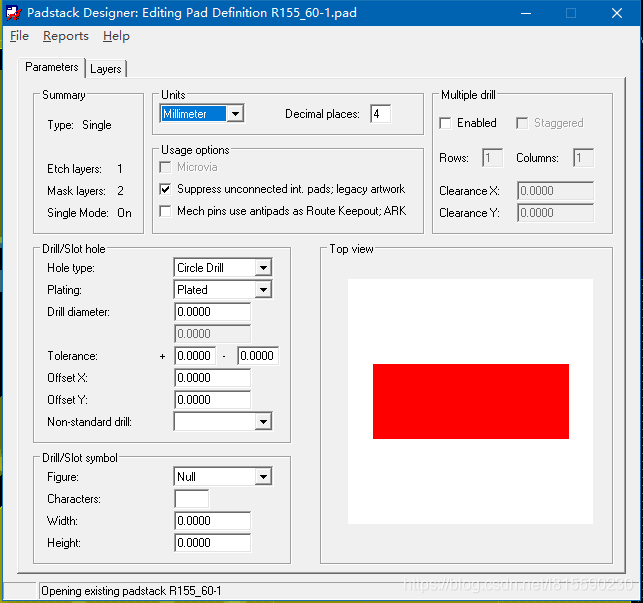
Task: Click the Offset Y input field
Action: [212, 400]
